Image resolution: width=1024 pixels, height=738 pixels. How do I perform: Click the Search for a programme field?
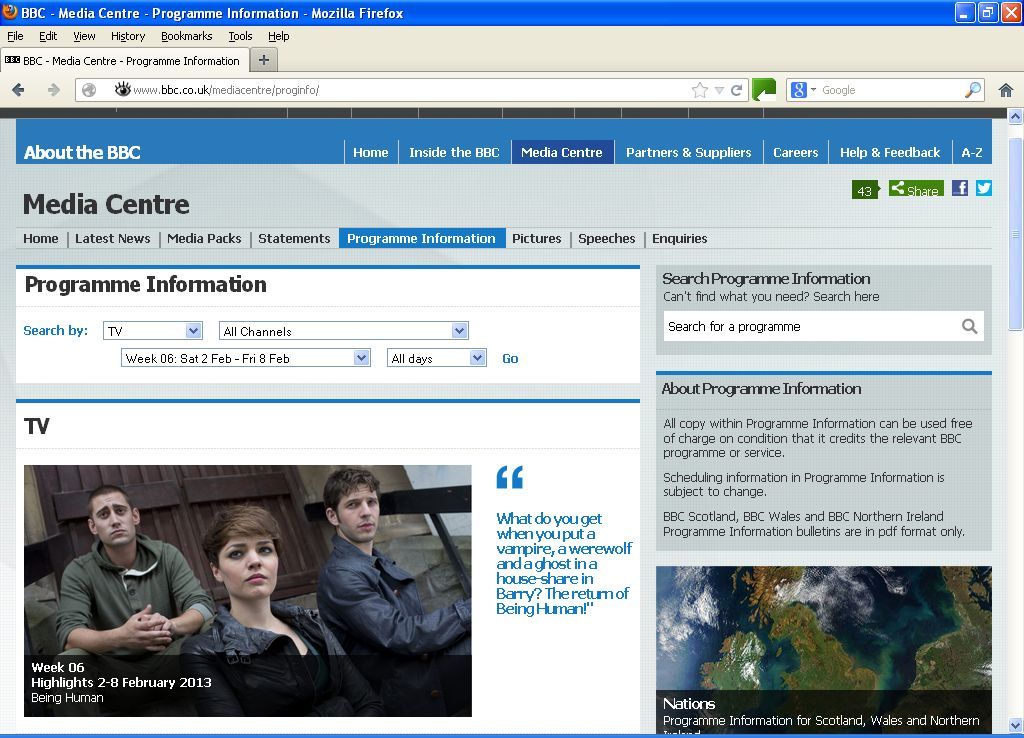tap(810, 326)
